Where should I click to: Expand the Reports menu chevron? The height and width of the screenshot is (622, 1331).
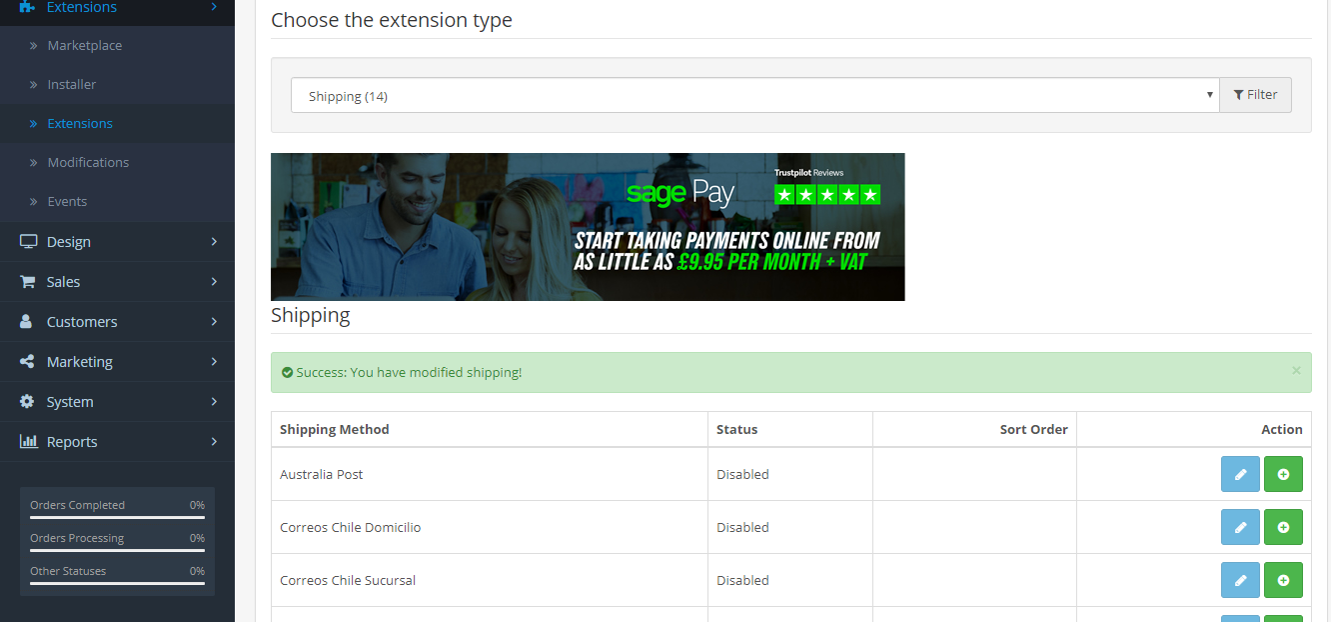214,442
